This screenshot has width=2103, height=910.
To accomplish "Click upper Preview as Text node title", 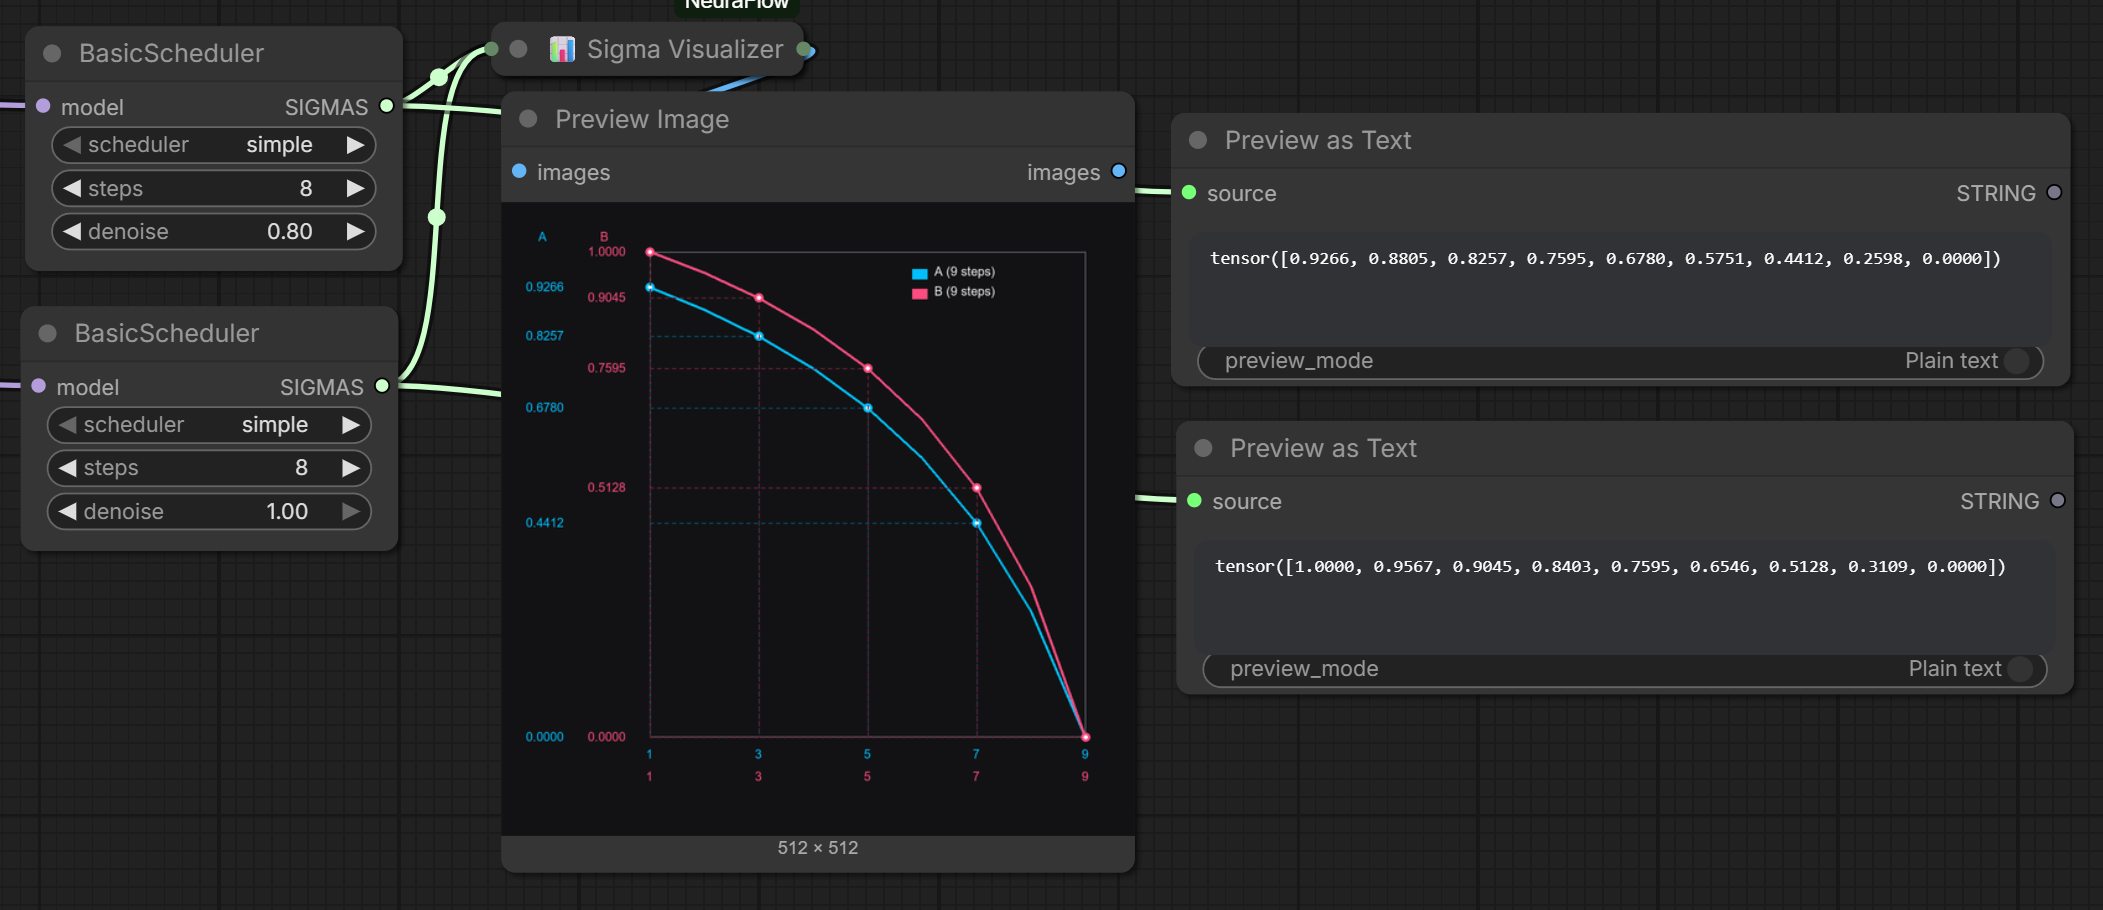I will click(x=1318, y=140).
